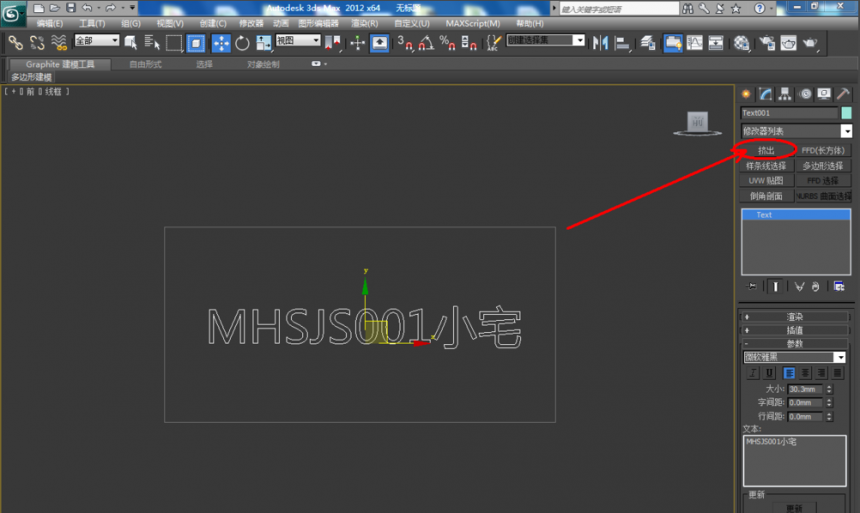Choose the Rectangular Selection Region icon
Viewport: 860px width, 513px height.
(x=174, y=43)
